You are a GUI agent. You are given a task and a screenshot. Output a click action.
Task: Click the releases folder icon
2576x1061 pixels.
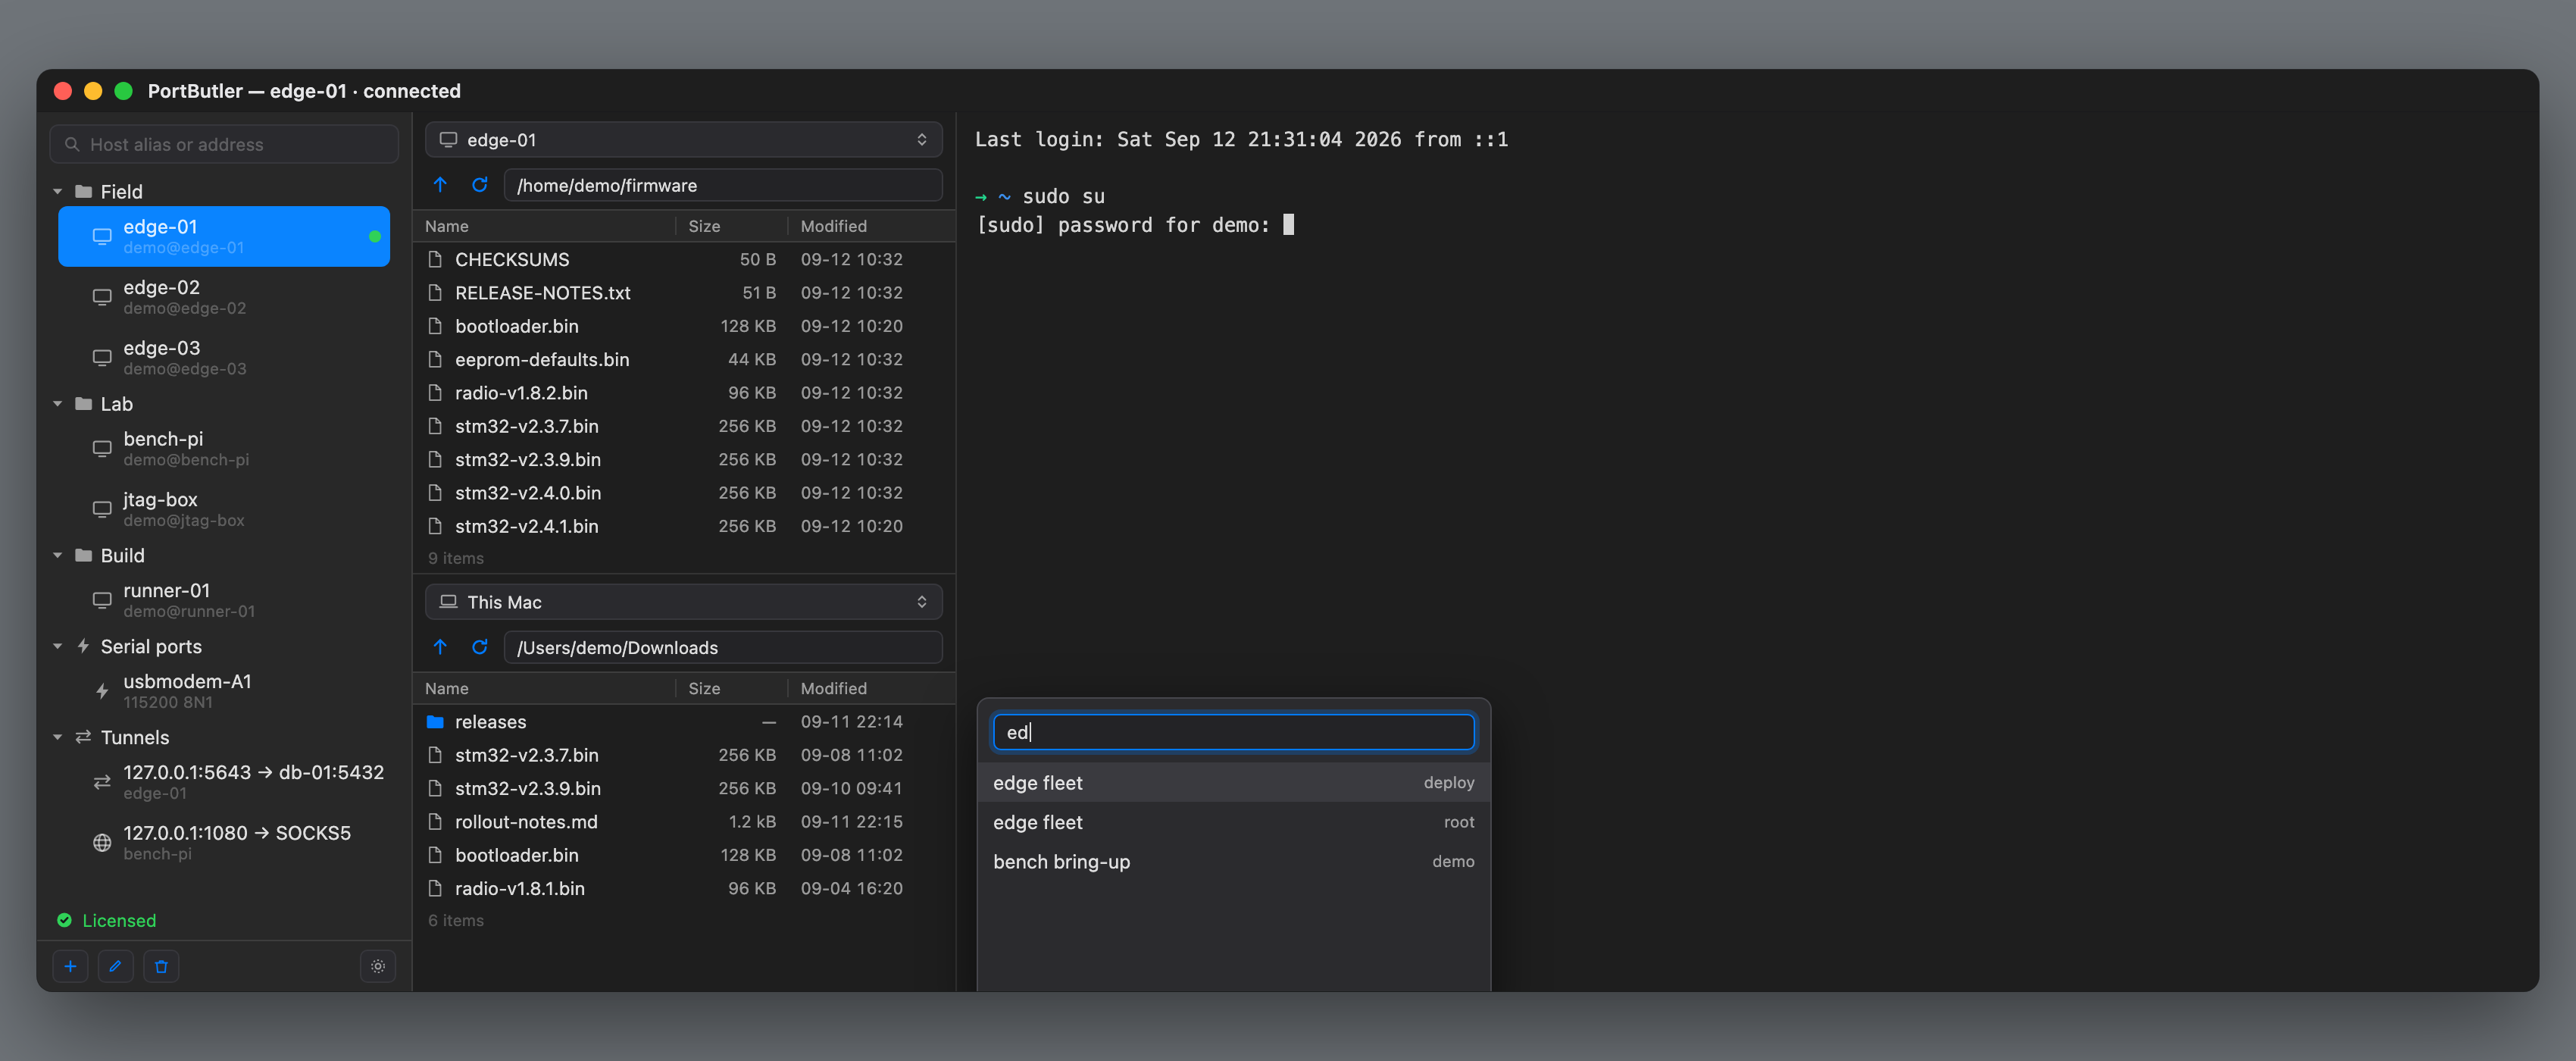[x=435, y=721]
